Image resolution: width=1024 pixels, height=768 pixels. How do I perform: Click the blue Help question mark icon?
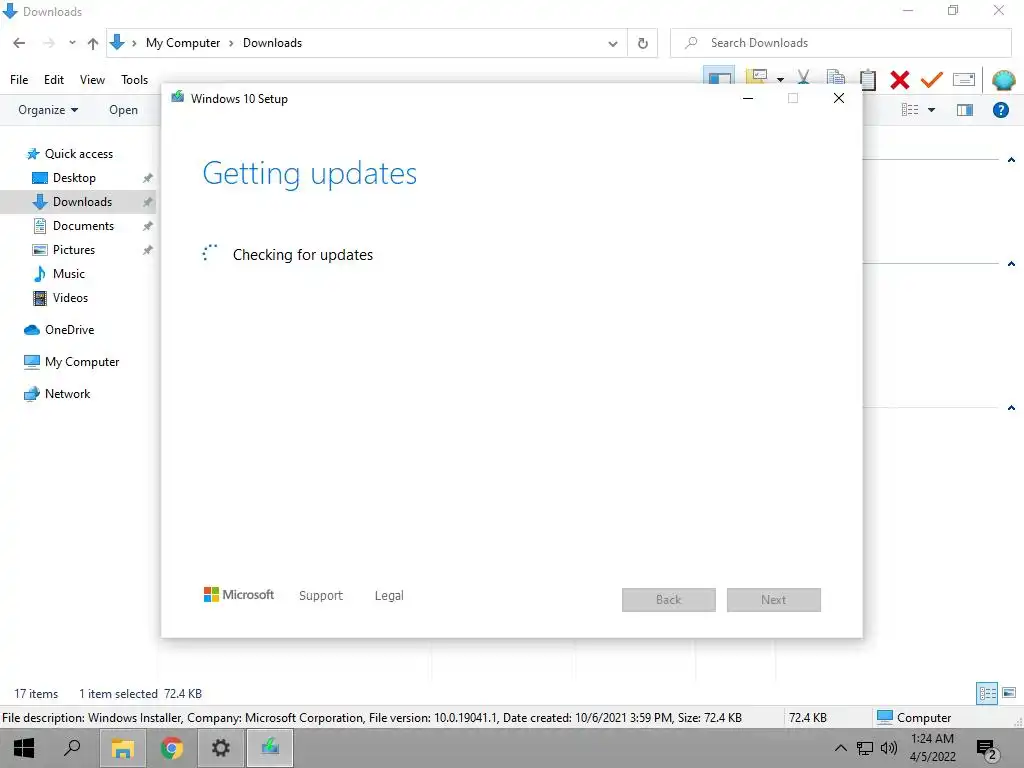click(1000, 110)
